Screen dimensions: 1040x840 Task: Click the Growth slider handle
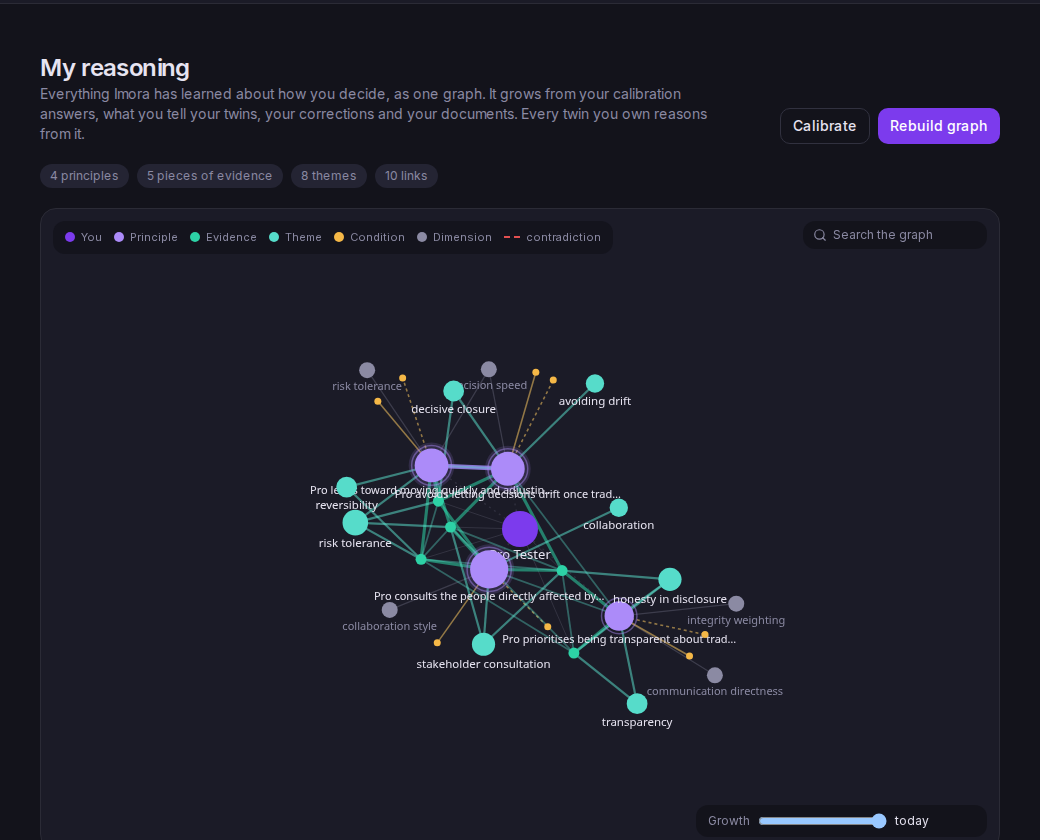tap(879, 821)
